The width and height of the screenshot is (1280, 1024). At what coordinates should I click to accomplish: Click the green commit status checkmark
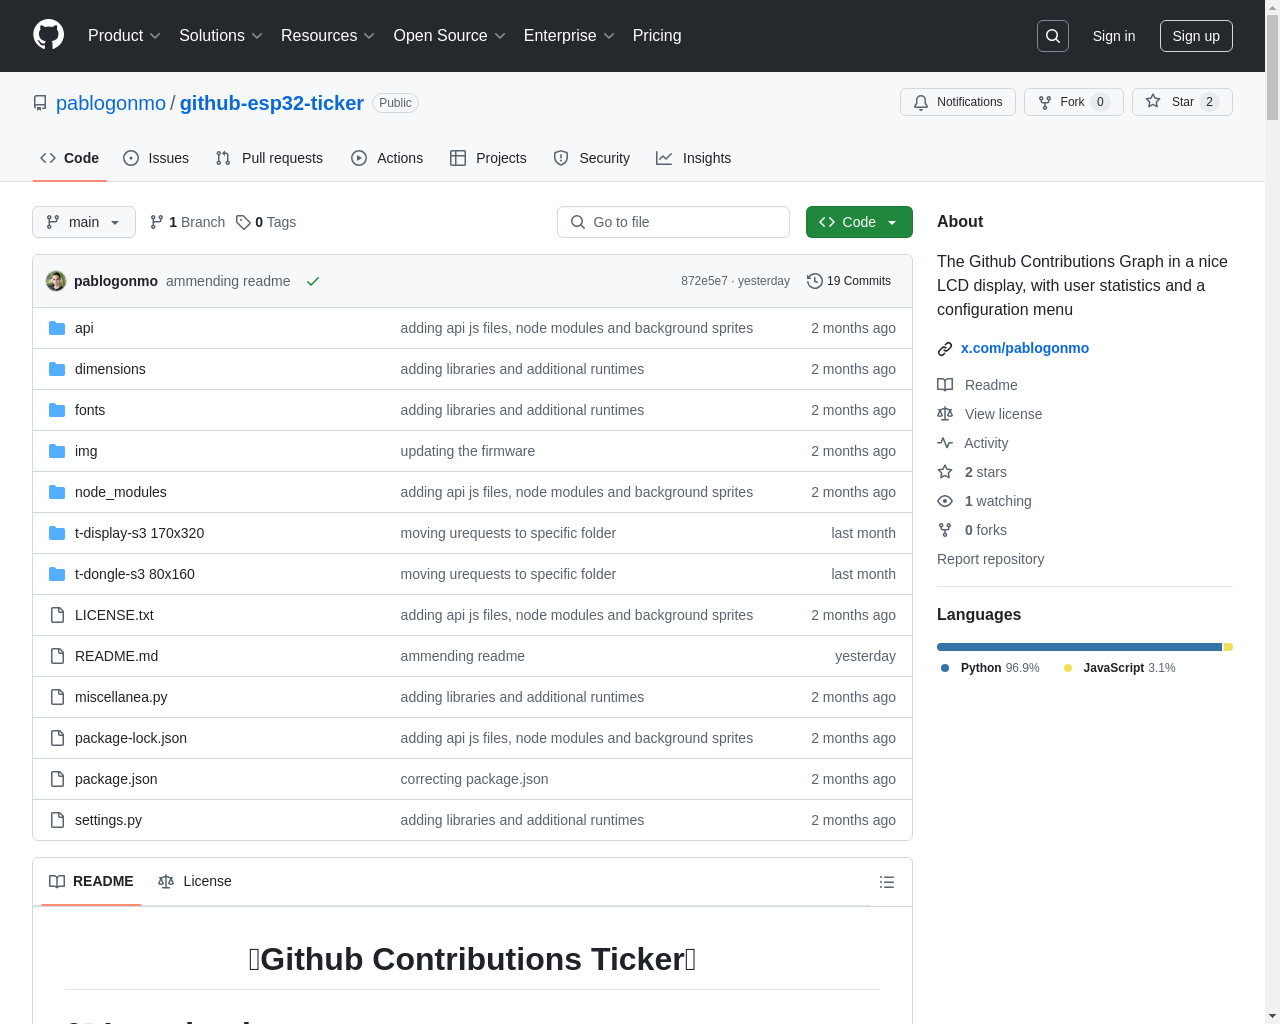[313, 281]
